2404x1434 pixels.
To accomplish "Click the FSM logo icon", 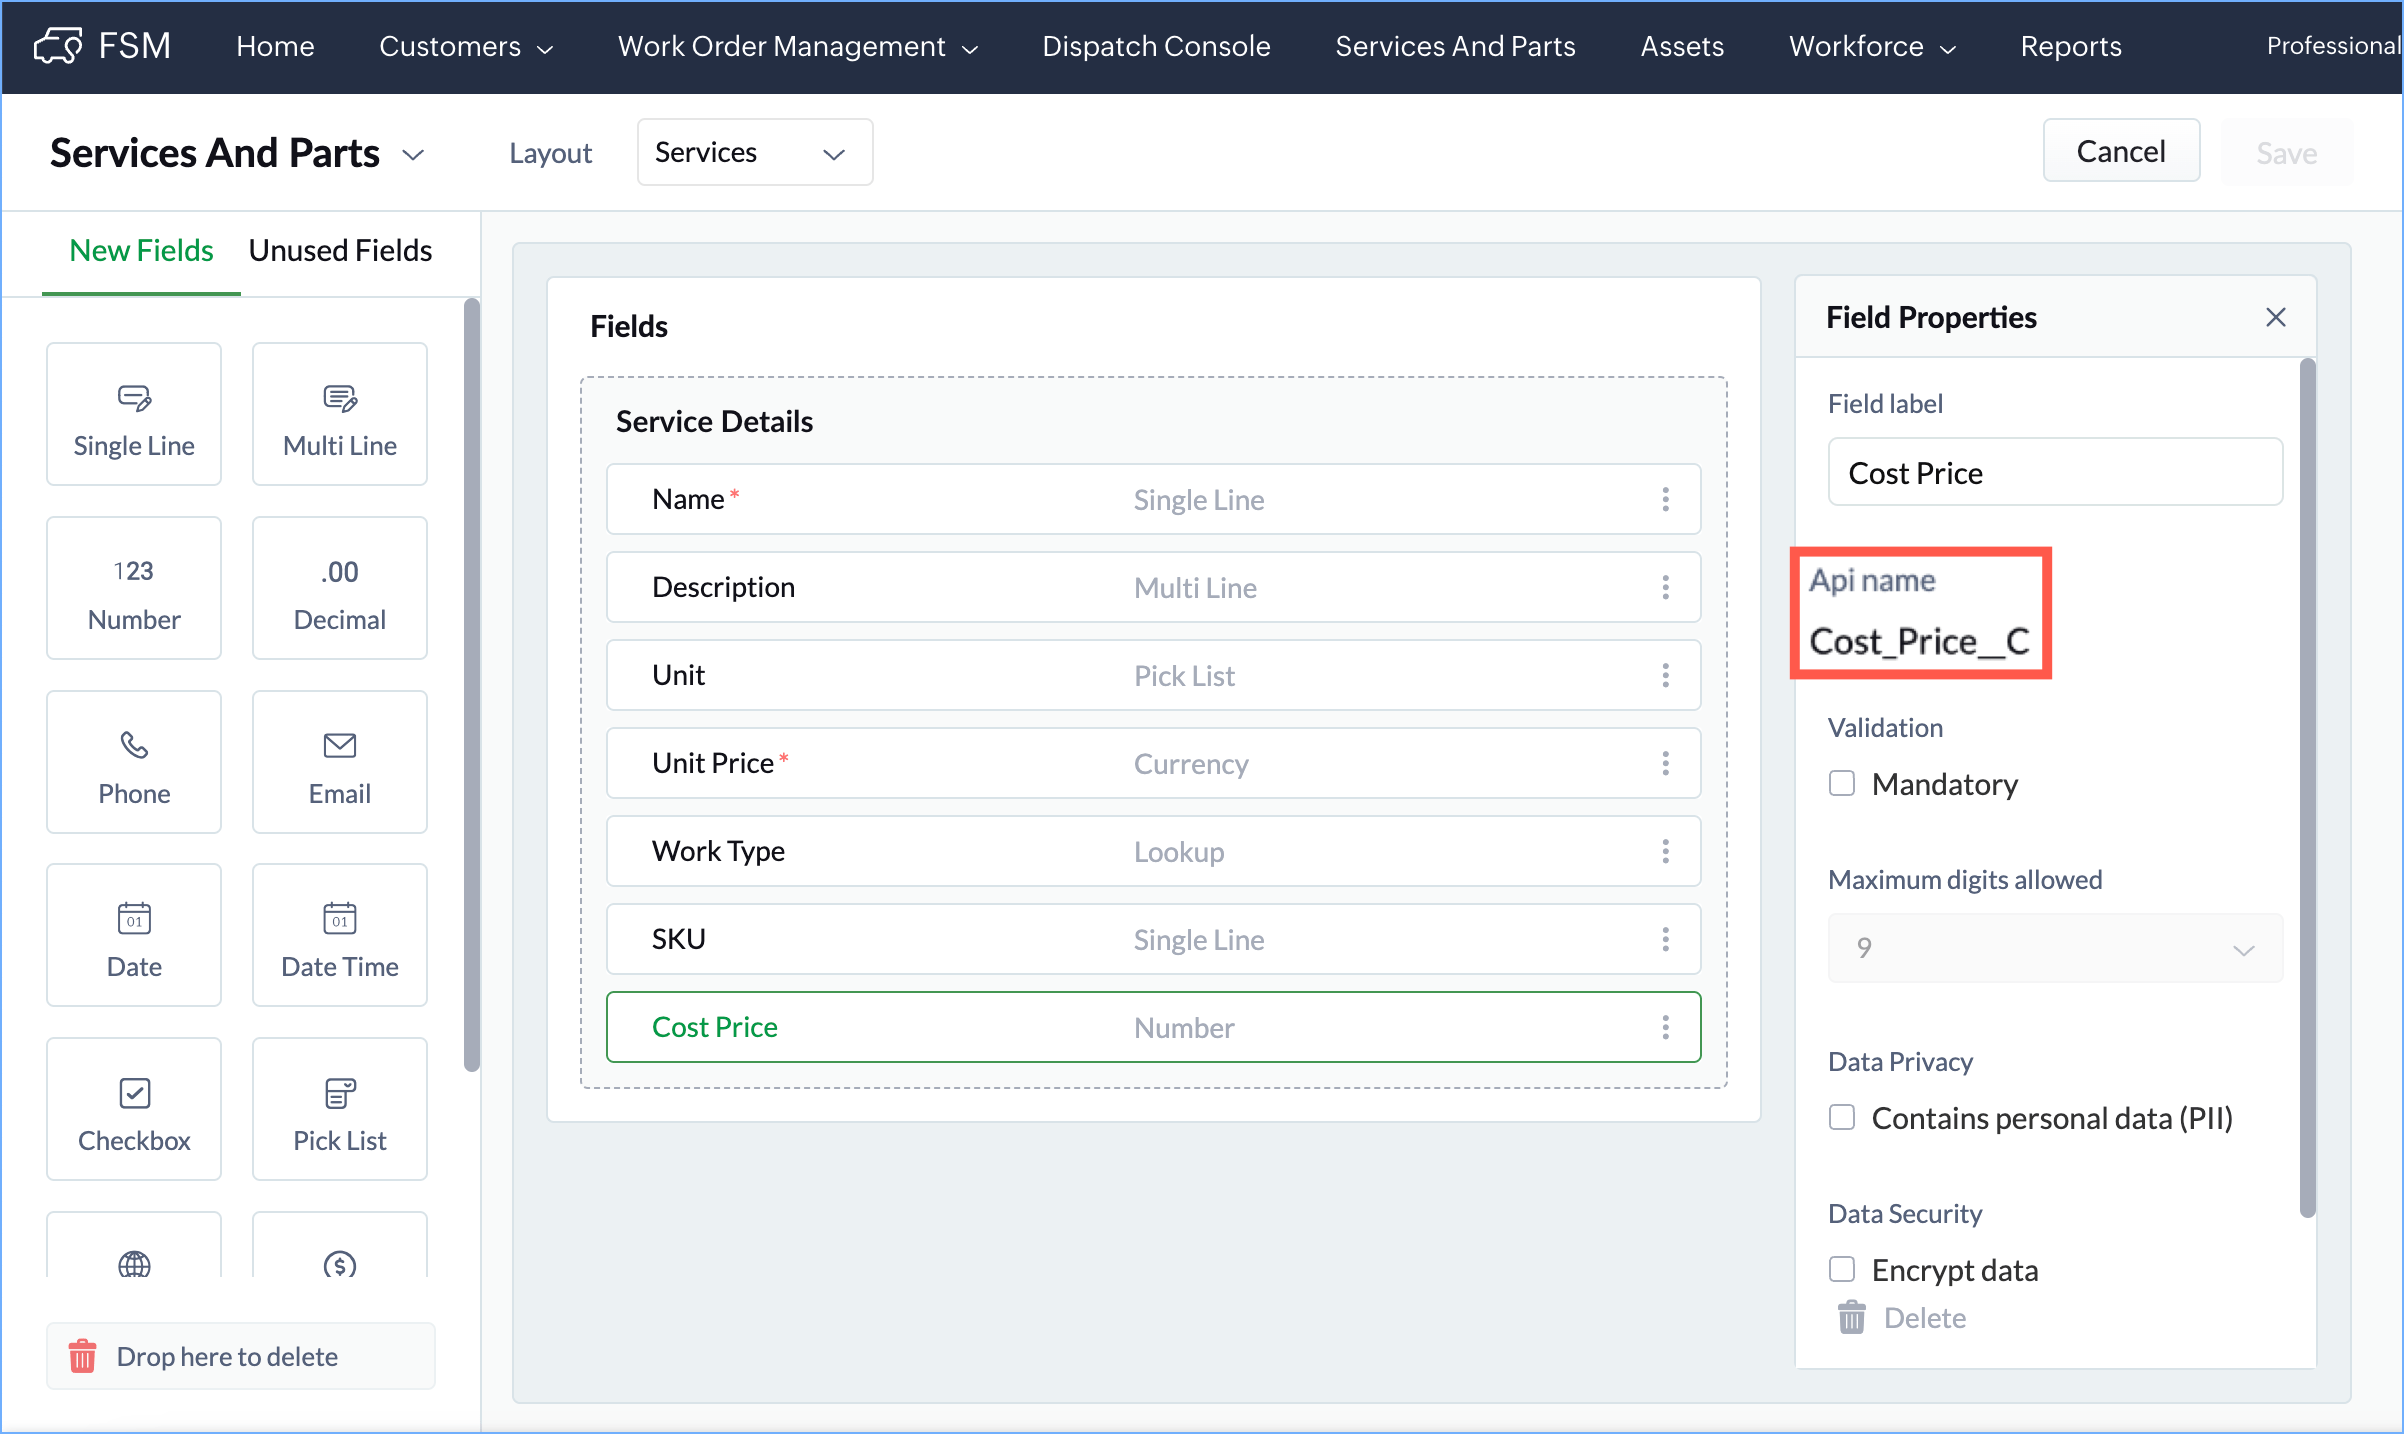I will point(58,46).
